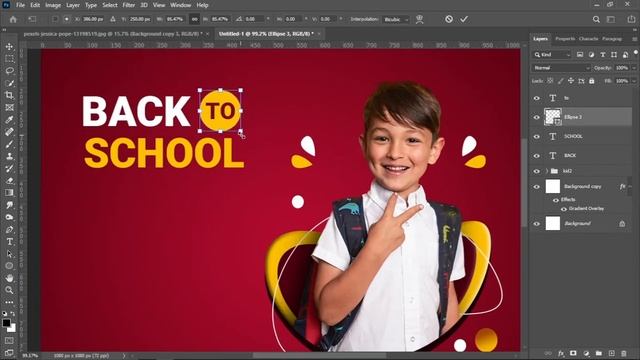Switch to warp mode icon
The width and height of the screenshot is (640, 360).
(419, 19)
